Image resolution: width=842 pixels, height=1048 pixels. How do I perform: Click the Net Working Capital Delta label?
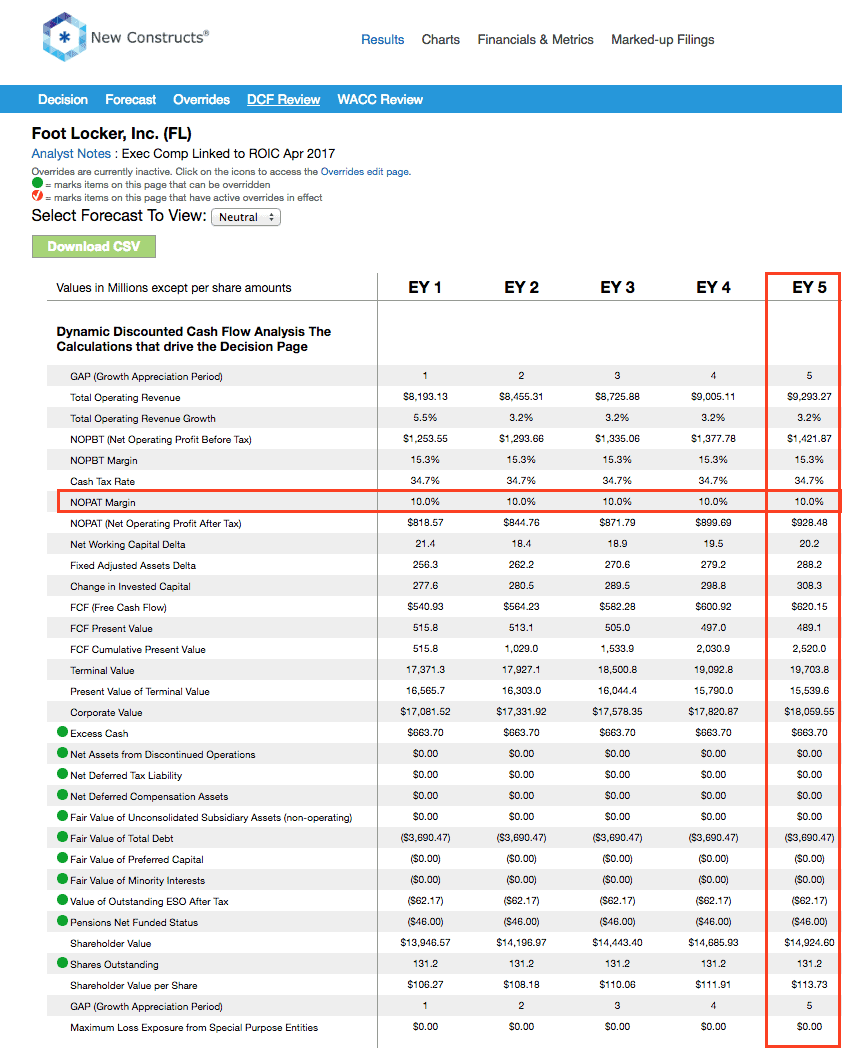tap(128, 545)
